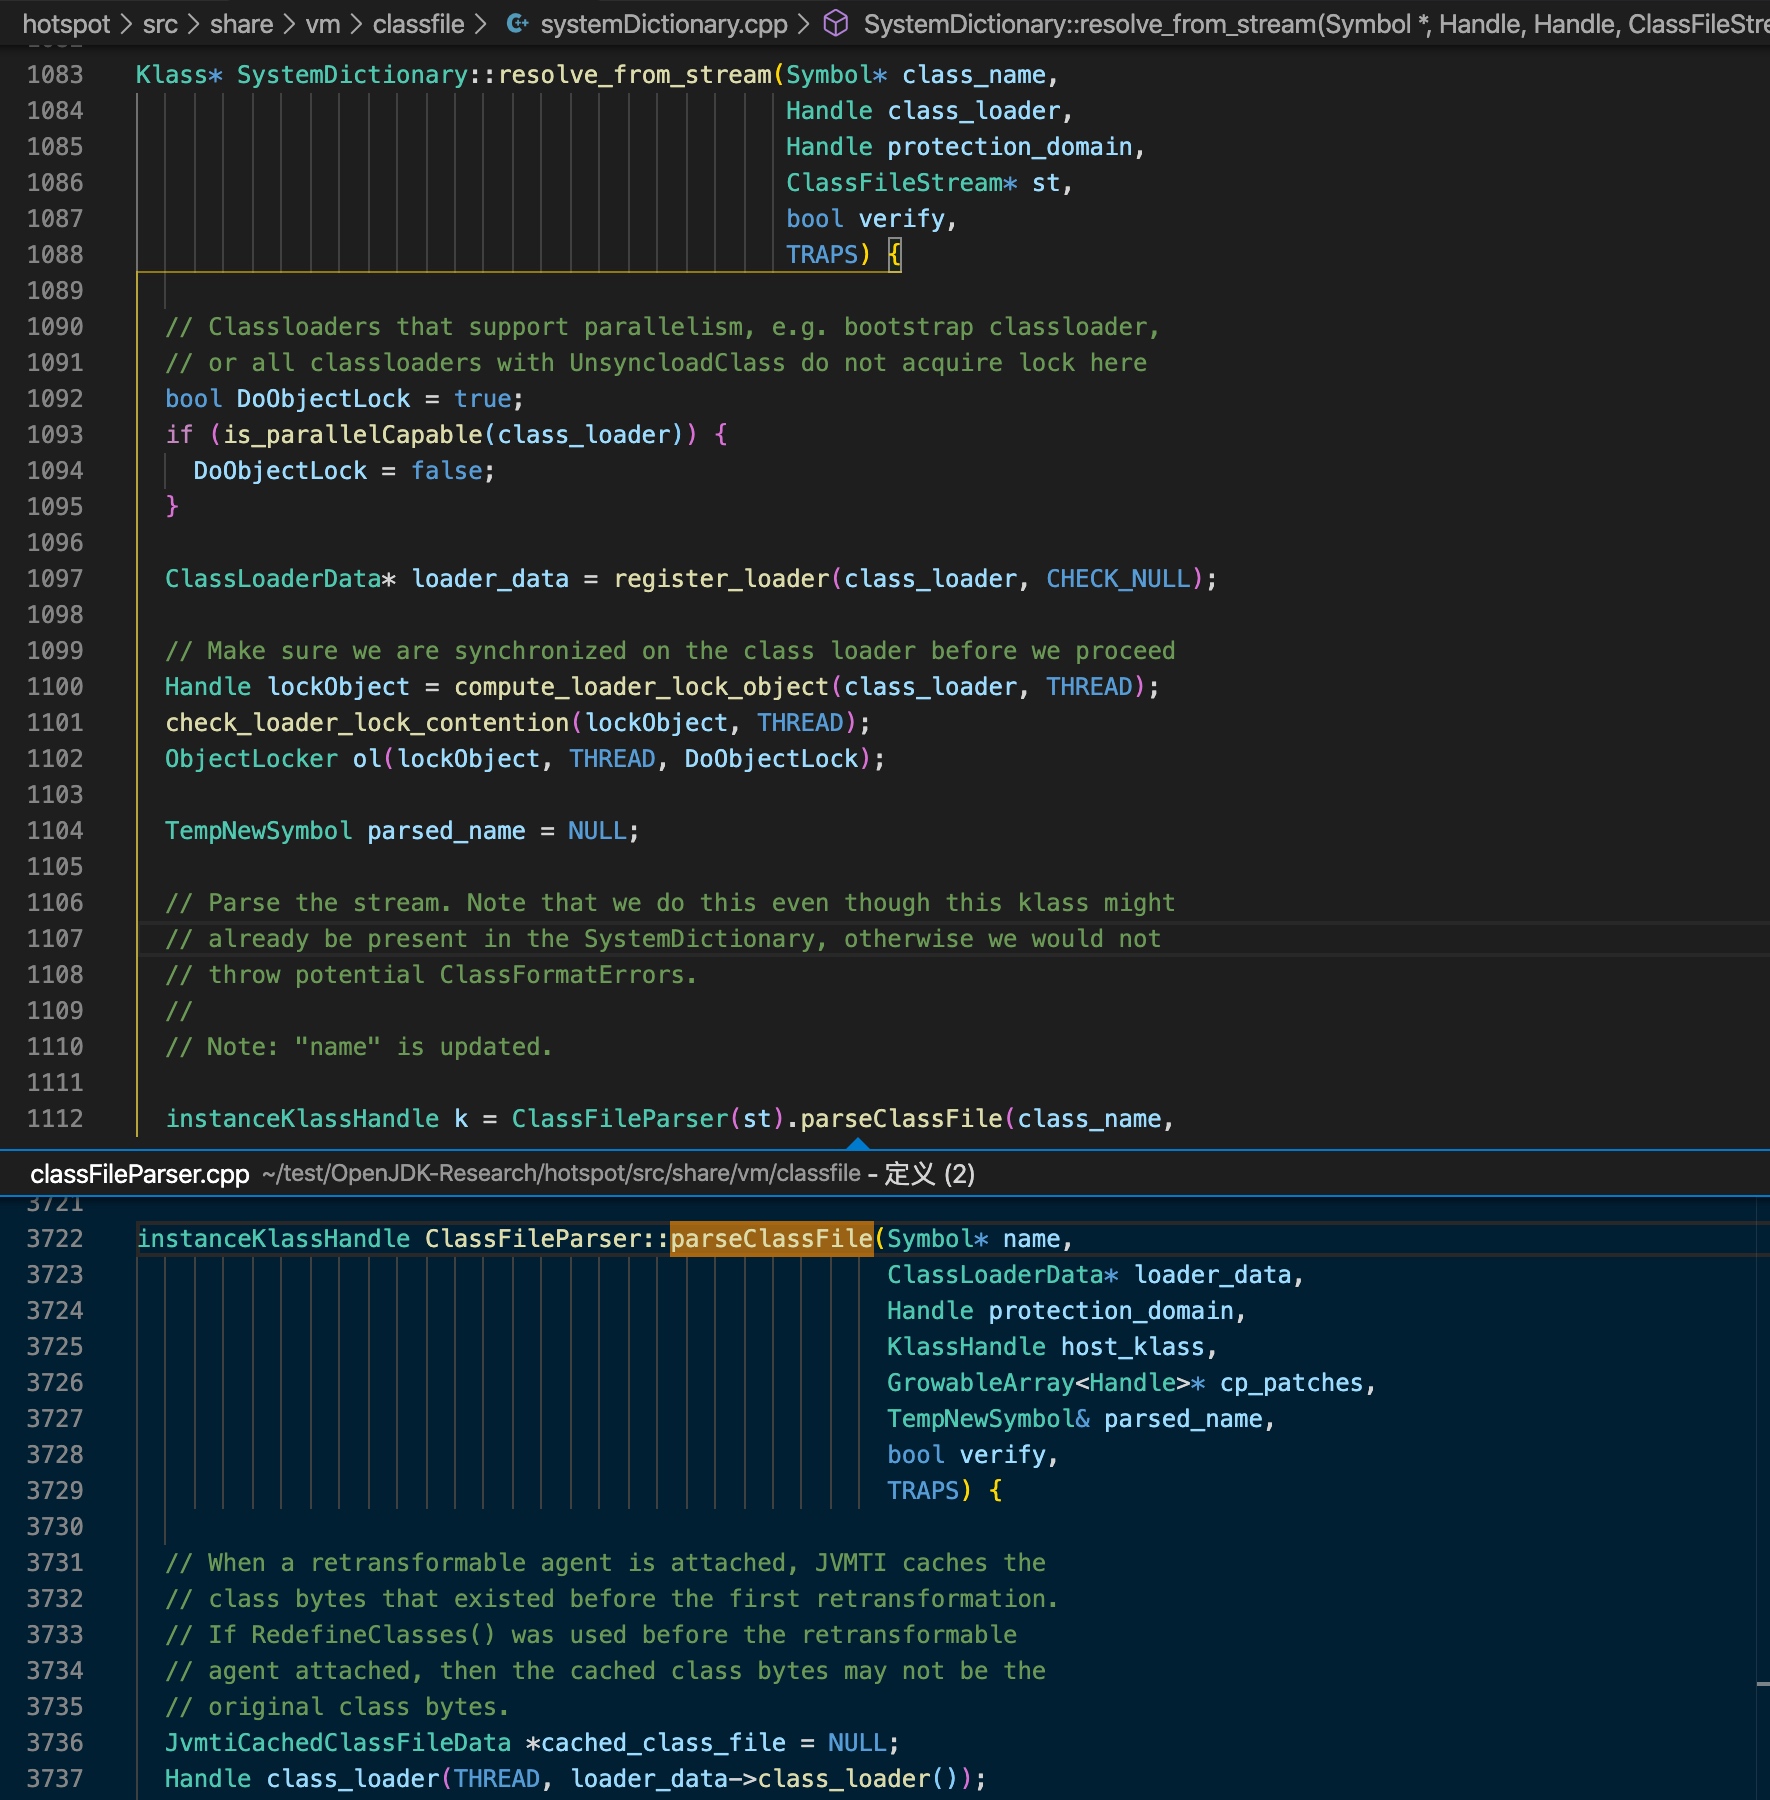Open systemDictionary.cpp breadcrumb file
This screenshot has width=1770, height=1800.
click(664, 24)
